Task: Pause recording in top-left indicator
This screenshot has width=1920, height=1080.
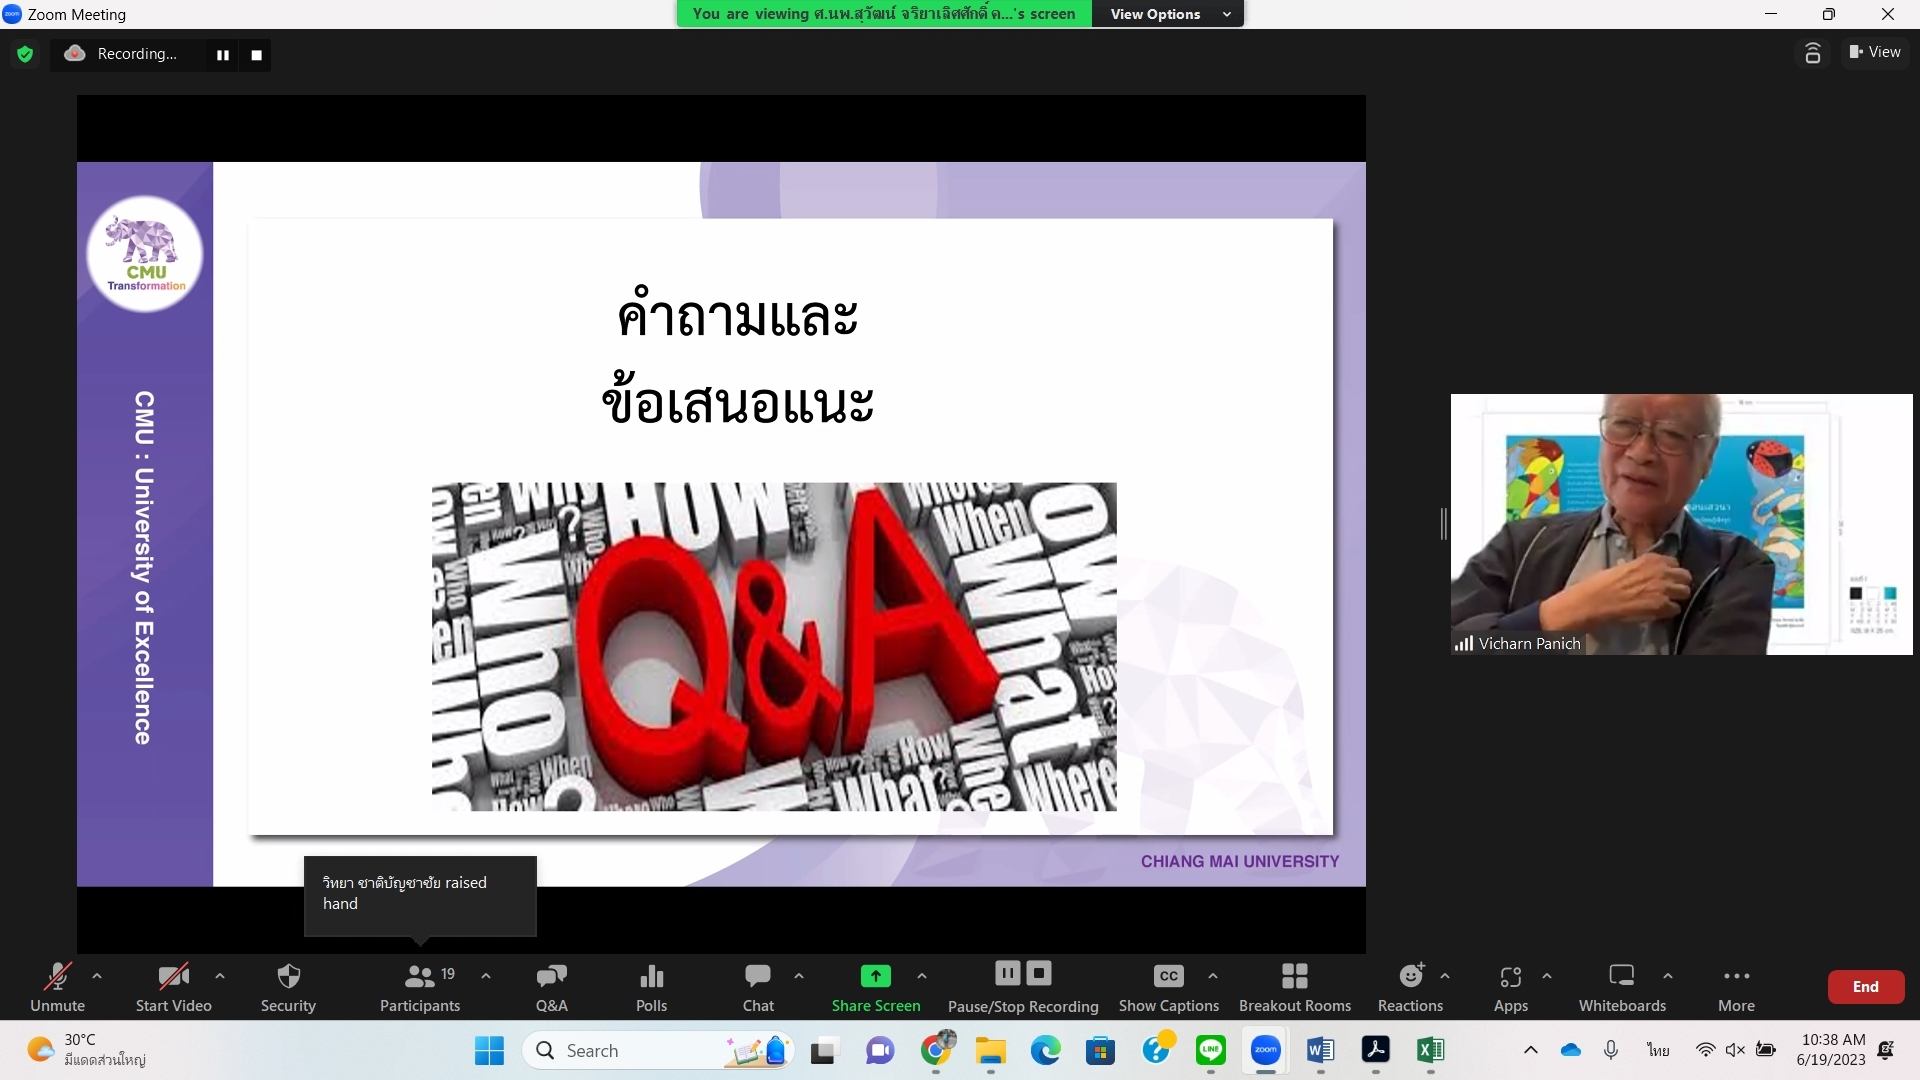Action: tap(223, 55)
